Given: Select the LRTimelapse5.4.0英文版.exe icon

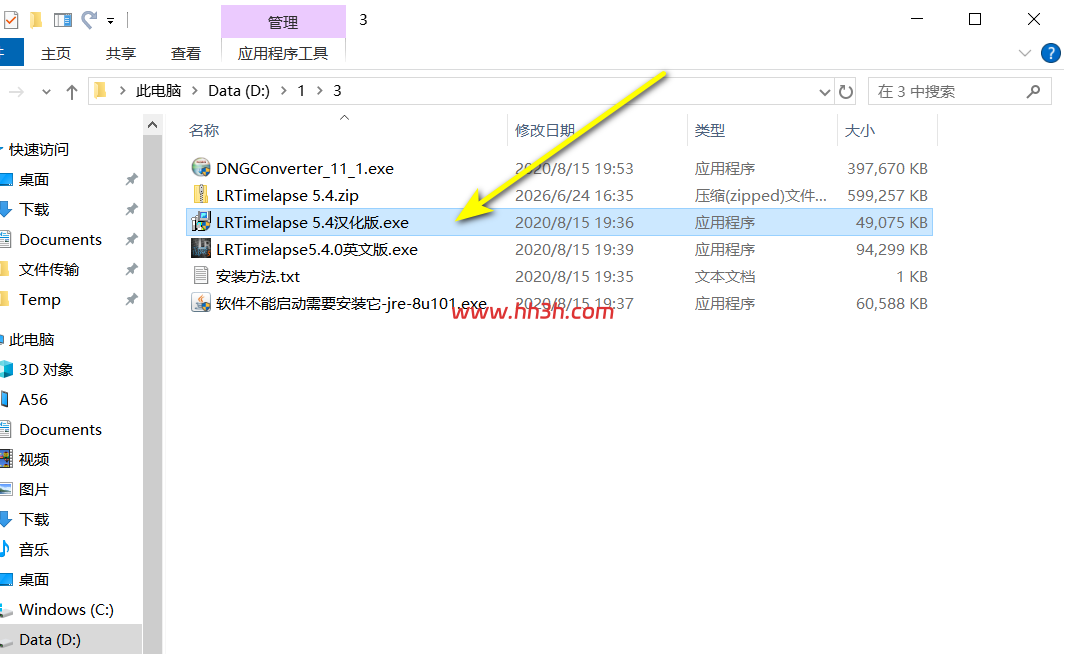Looking at the screenshot, I should pyautogui.click(x=201, y=249).
